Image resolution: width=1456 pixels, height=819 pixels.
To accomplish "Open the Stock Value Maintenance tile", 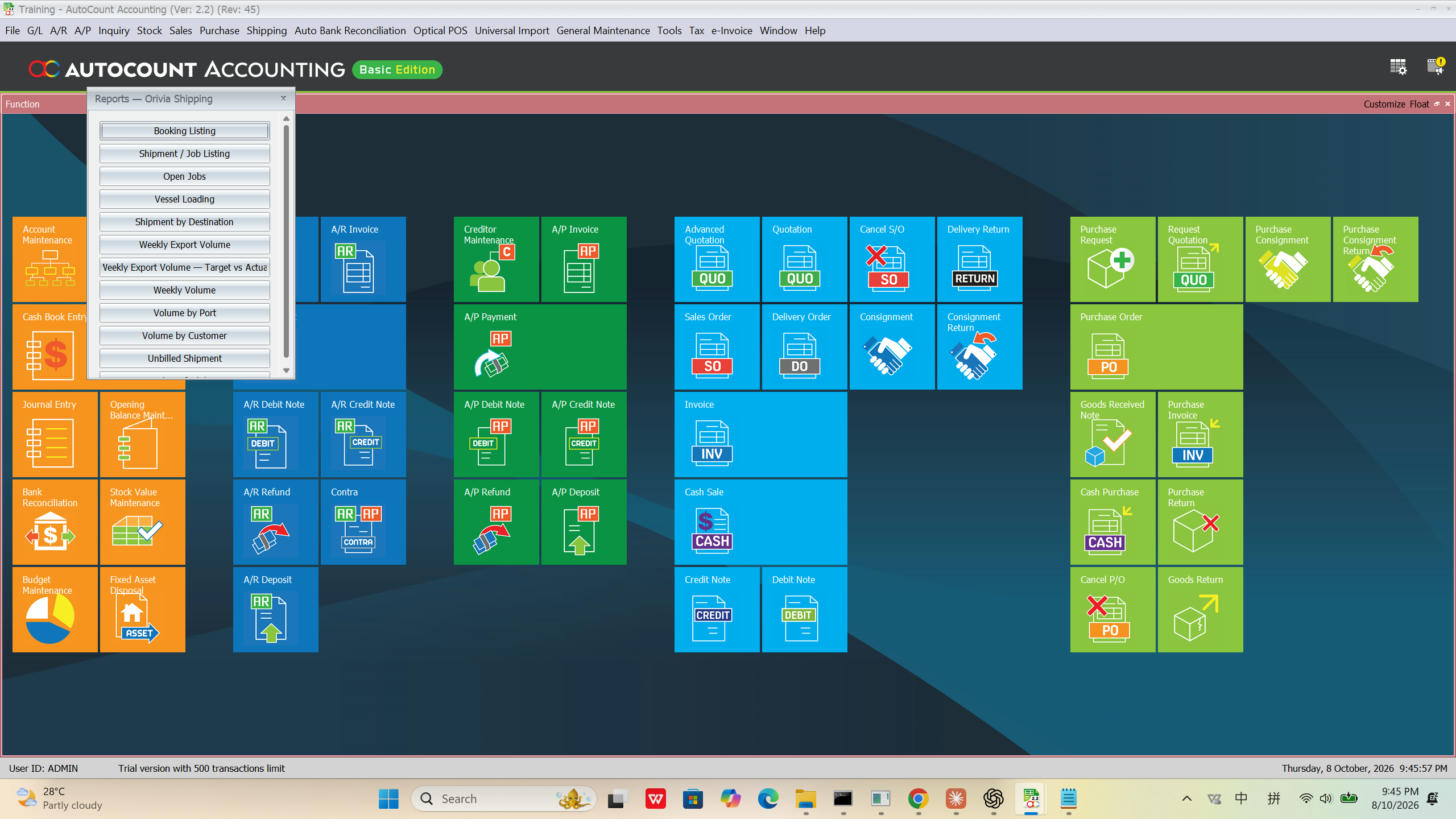I will click(143, 521).
